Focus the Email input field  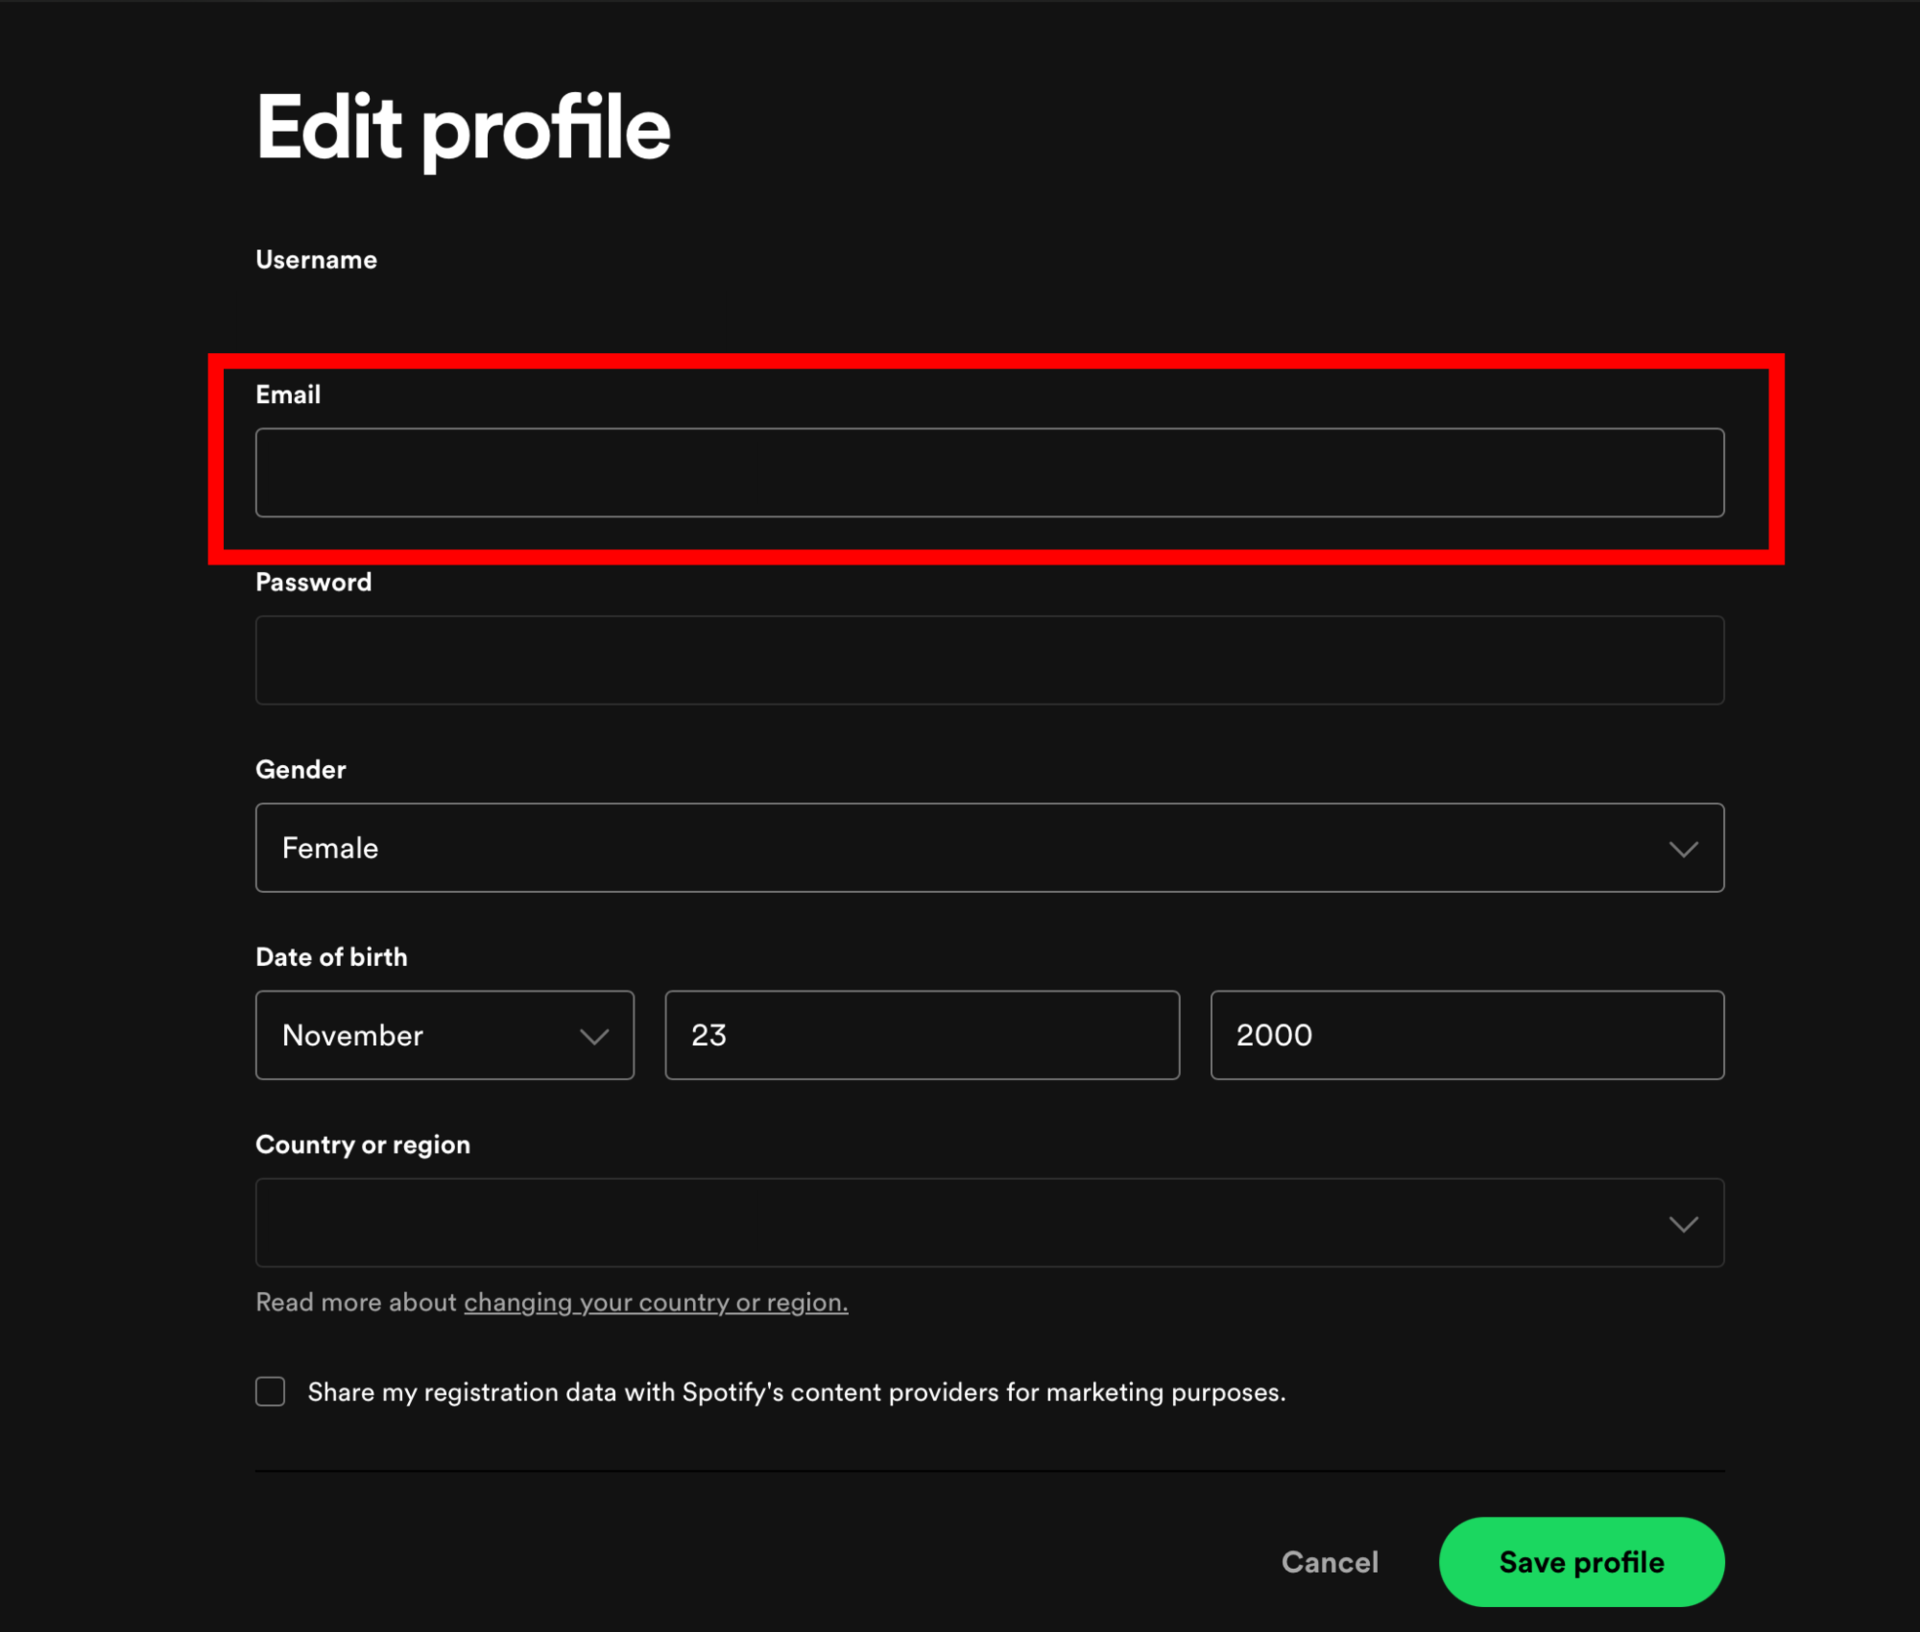[989, 473]
